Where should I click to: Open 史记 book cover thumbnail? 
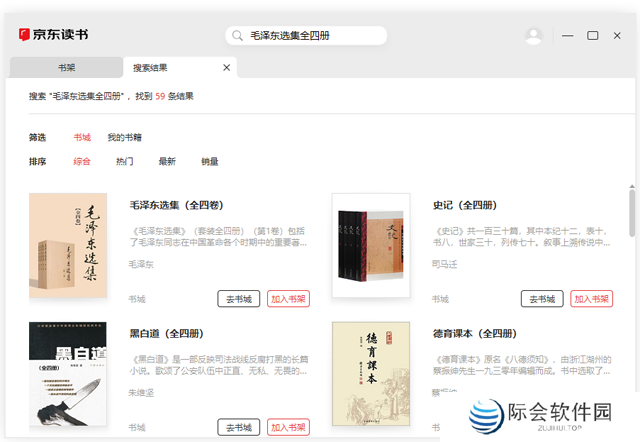[371, 245]
